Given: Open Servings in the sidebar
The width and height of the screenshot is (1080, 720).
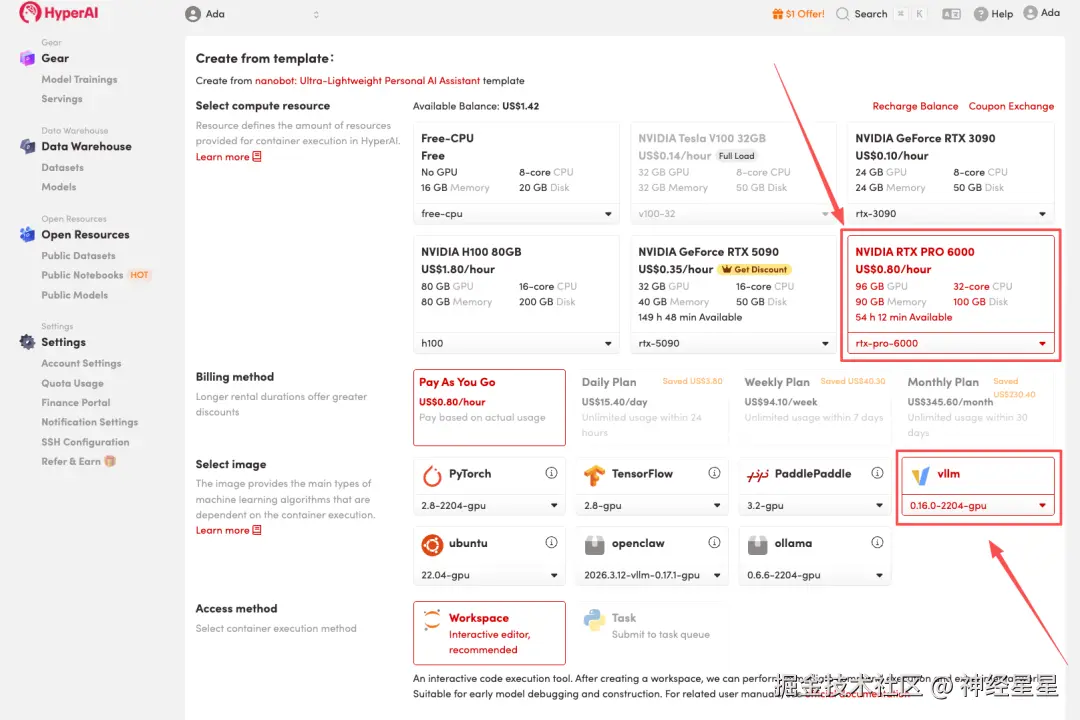Looking at the screenshot, I should coord(61,99).
